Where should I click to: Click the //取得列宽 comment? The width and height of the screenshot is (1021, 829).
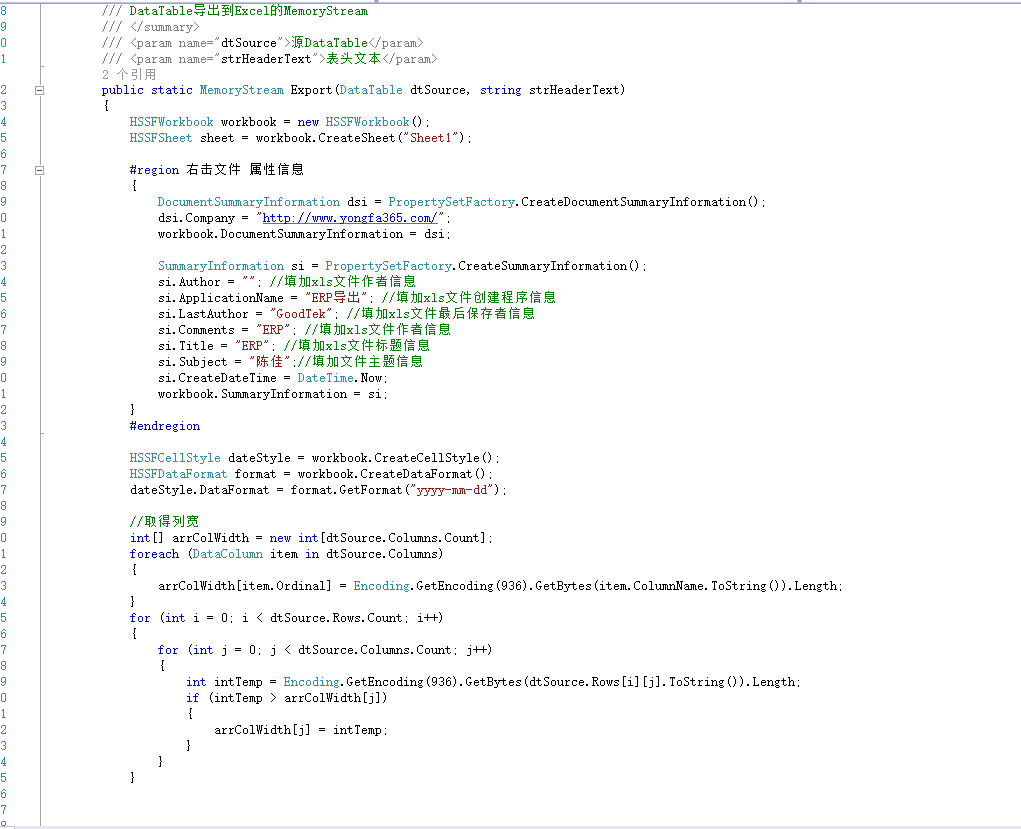(164, 522)
